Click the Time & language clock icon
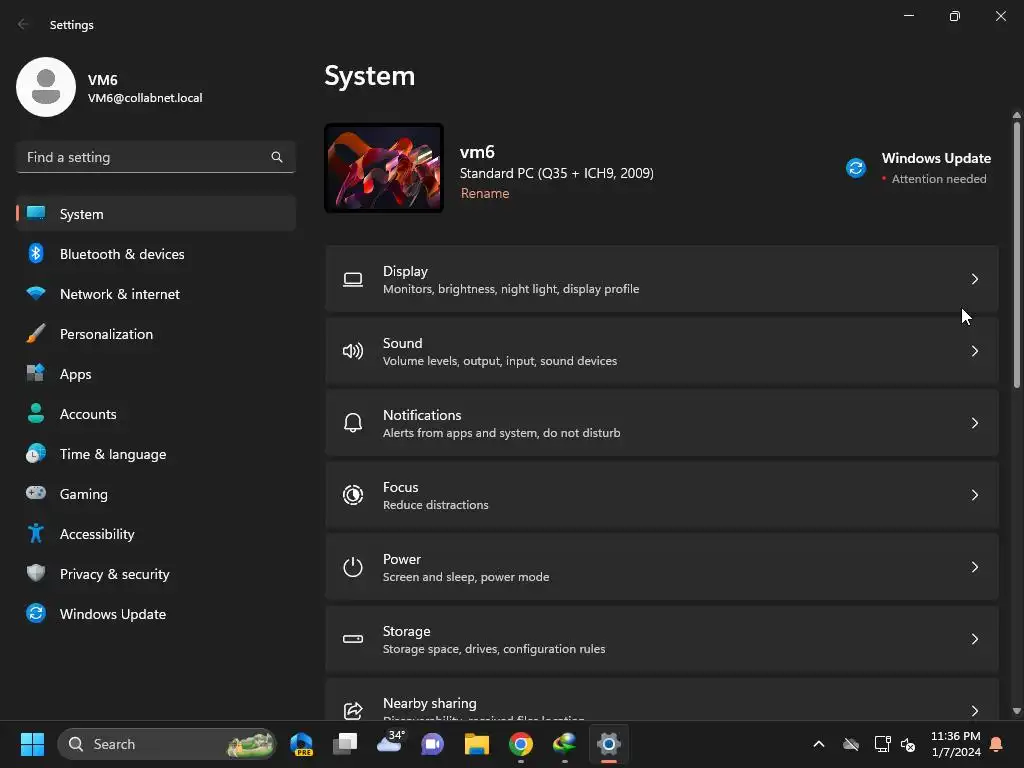 [x=36, y=453]
